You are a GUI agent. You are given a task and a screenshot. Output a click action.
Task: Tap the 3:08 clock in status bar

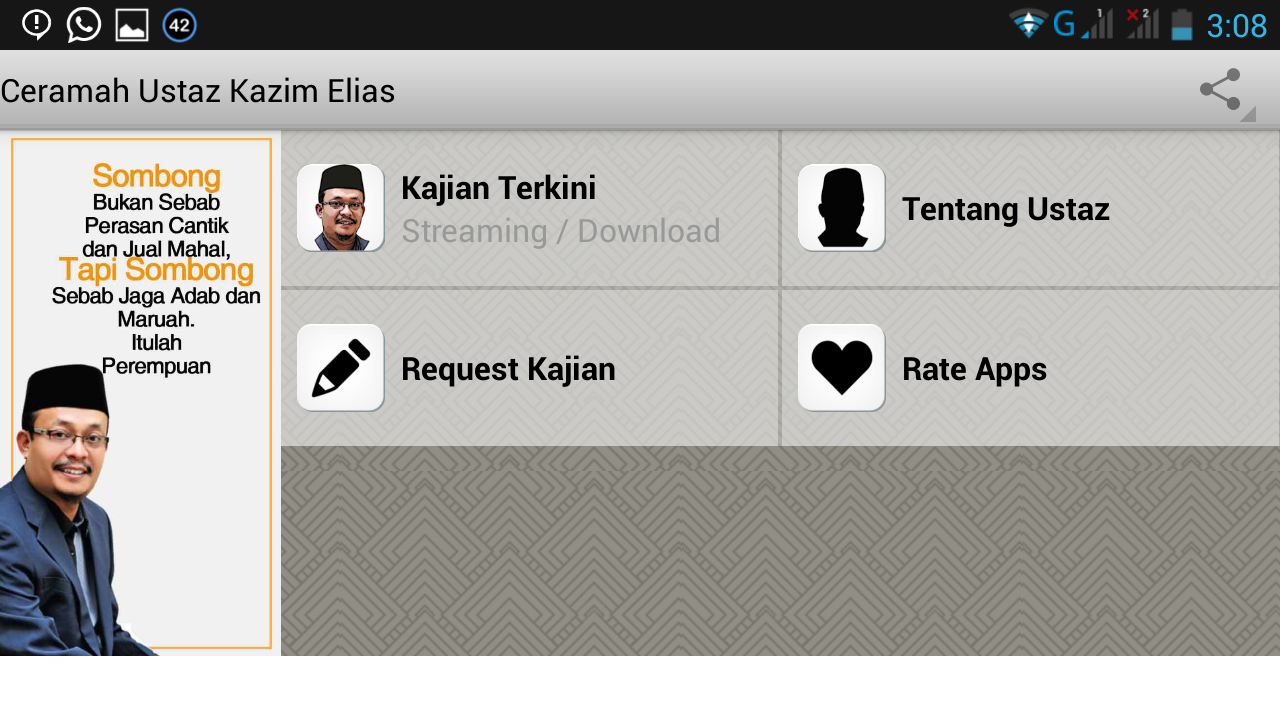point(1237,26)
